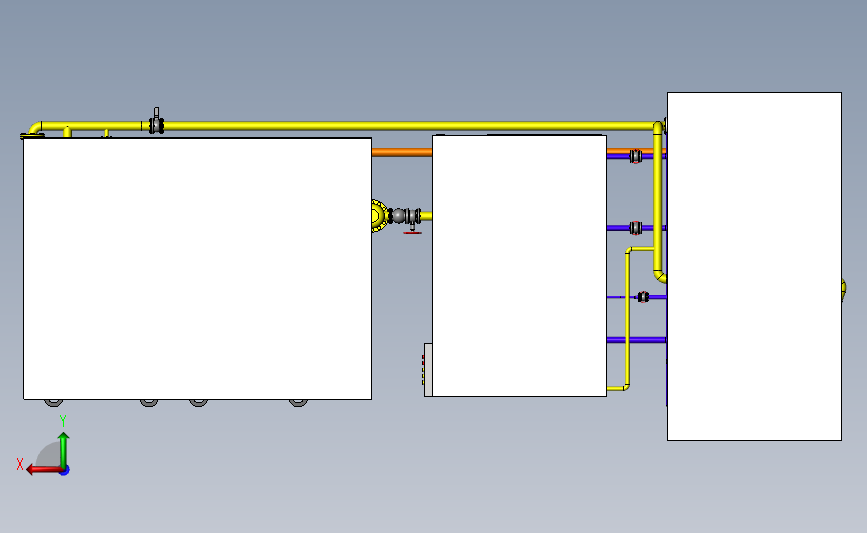The height and width of the screenshot is (533, 867).
Task: Select the orange pipe between the left and middle units
Action: (x=402, y=152)
